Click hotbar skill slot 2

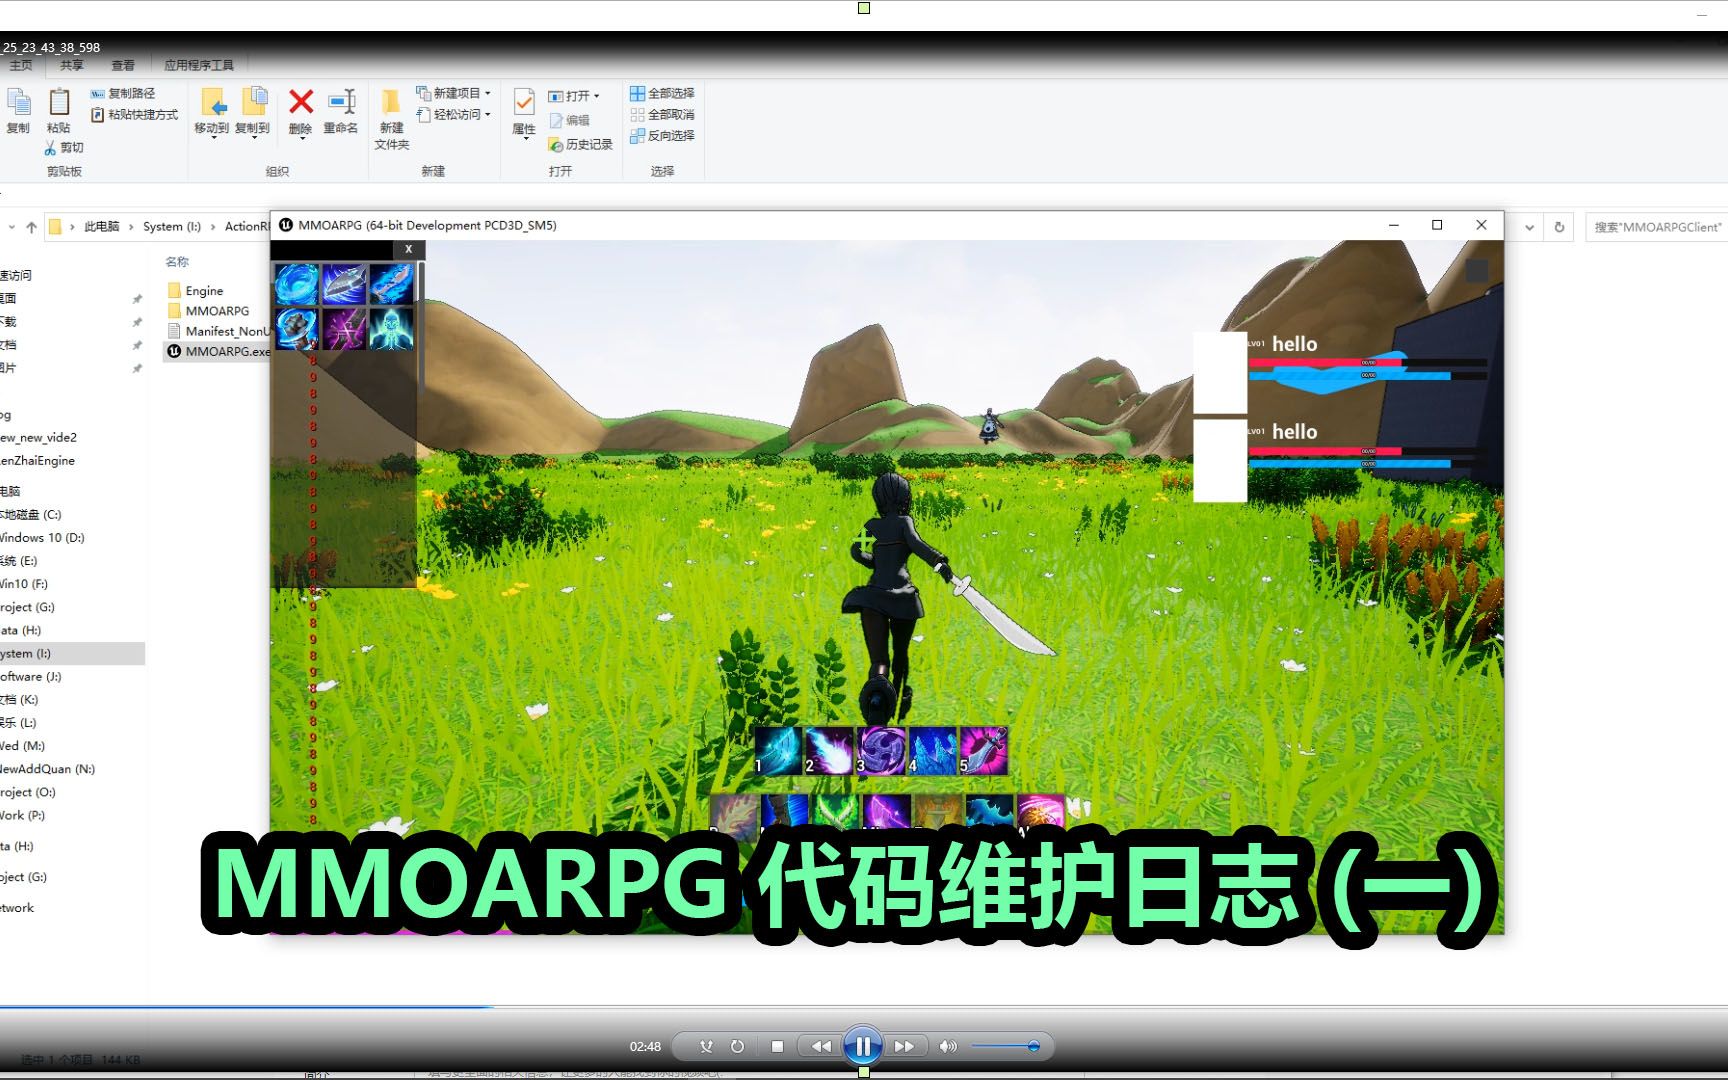pyautogui.click(x=829, y=751)
